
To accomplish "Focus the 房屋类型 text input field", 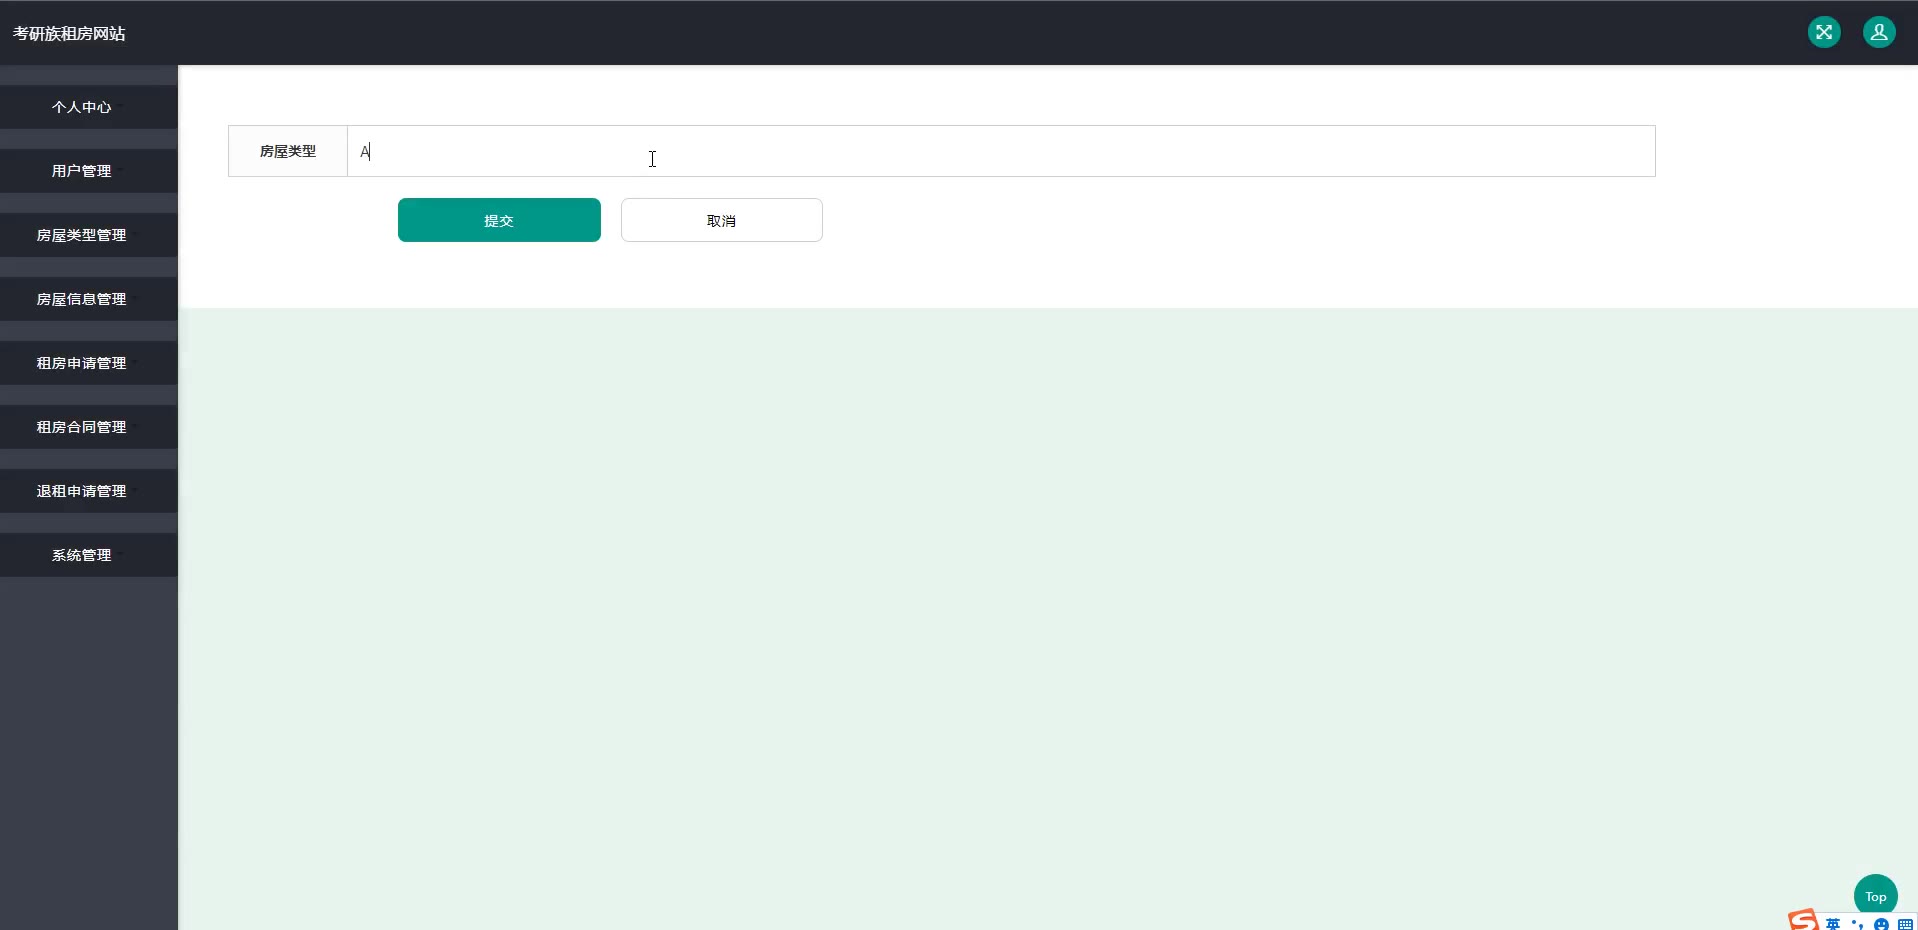I will tap(1001, 151).
